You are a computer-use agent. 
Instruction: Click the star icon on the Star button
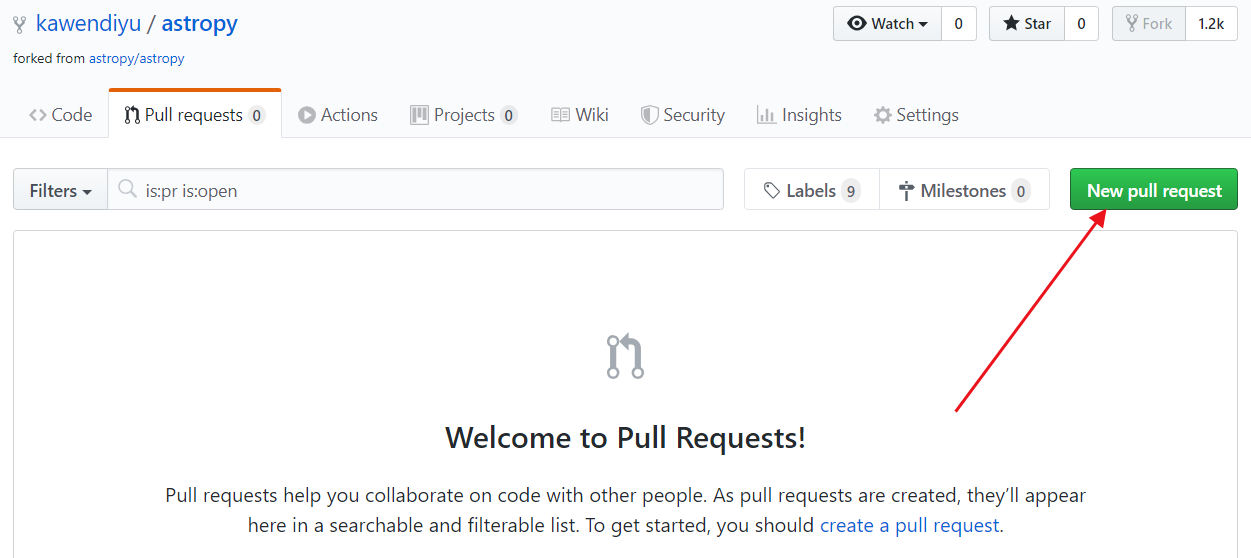[x=1011, y=23]
